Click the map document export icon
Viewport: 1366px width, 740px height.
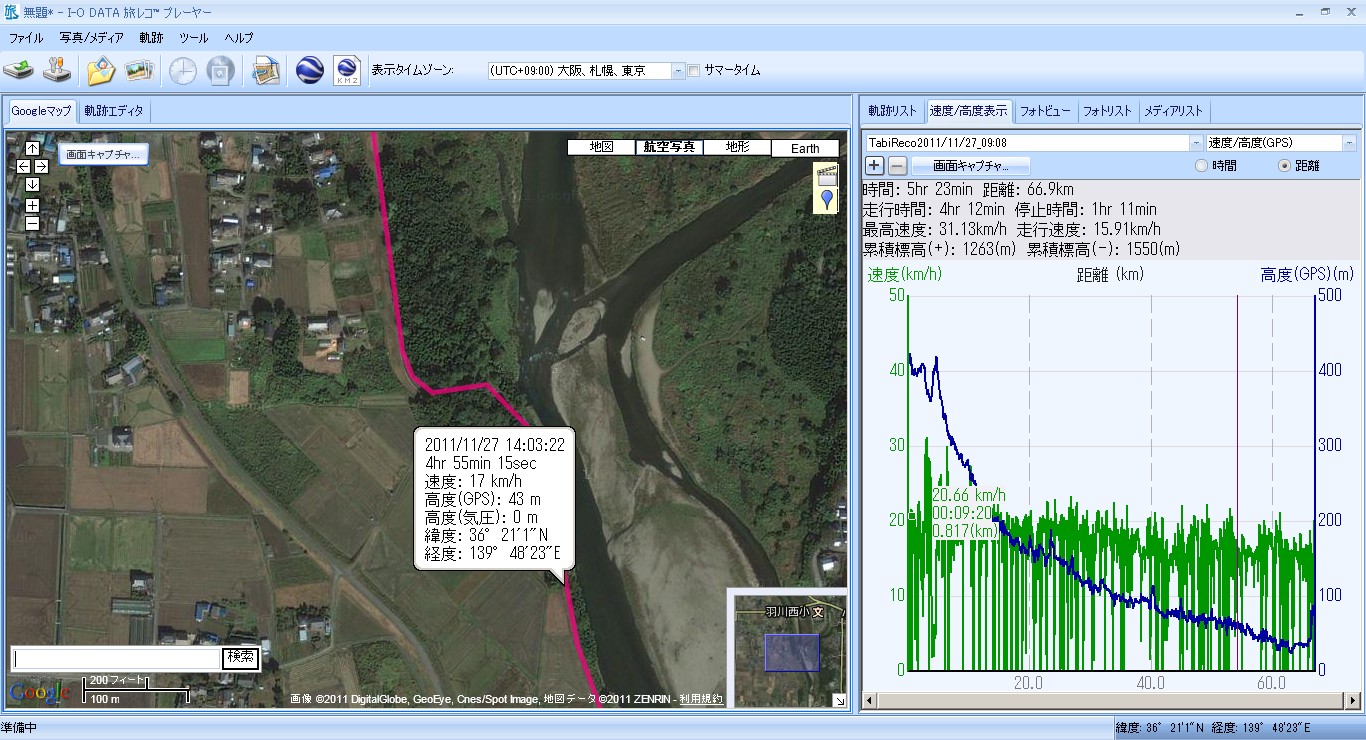click(x=265, y=71)
